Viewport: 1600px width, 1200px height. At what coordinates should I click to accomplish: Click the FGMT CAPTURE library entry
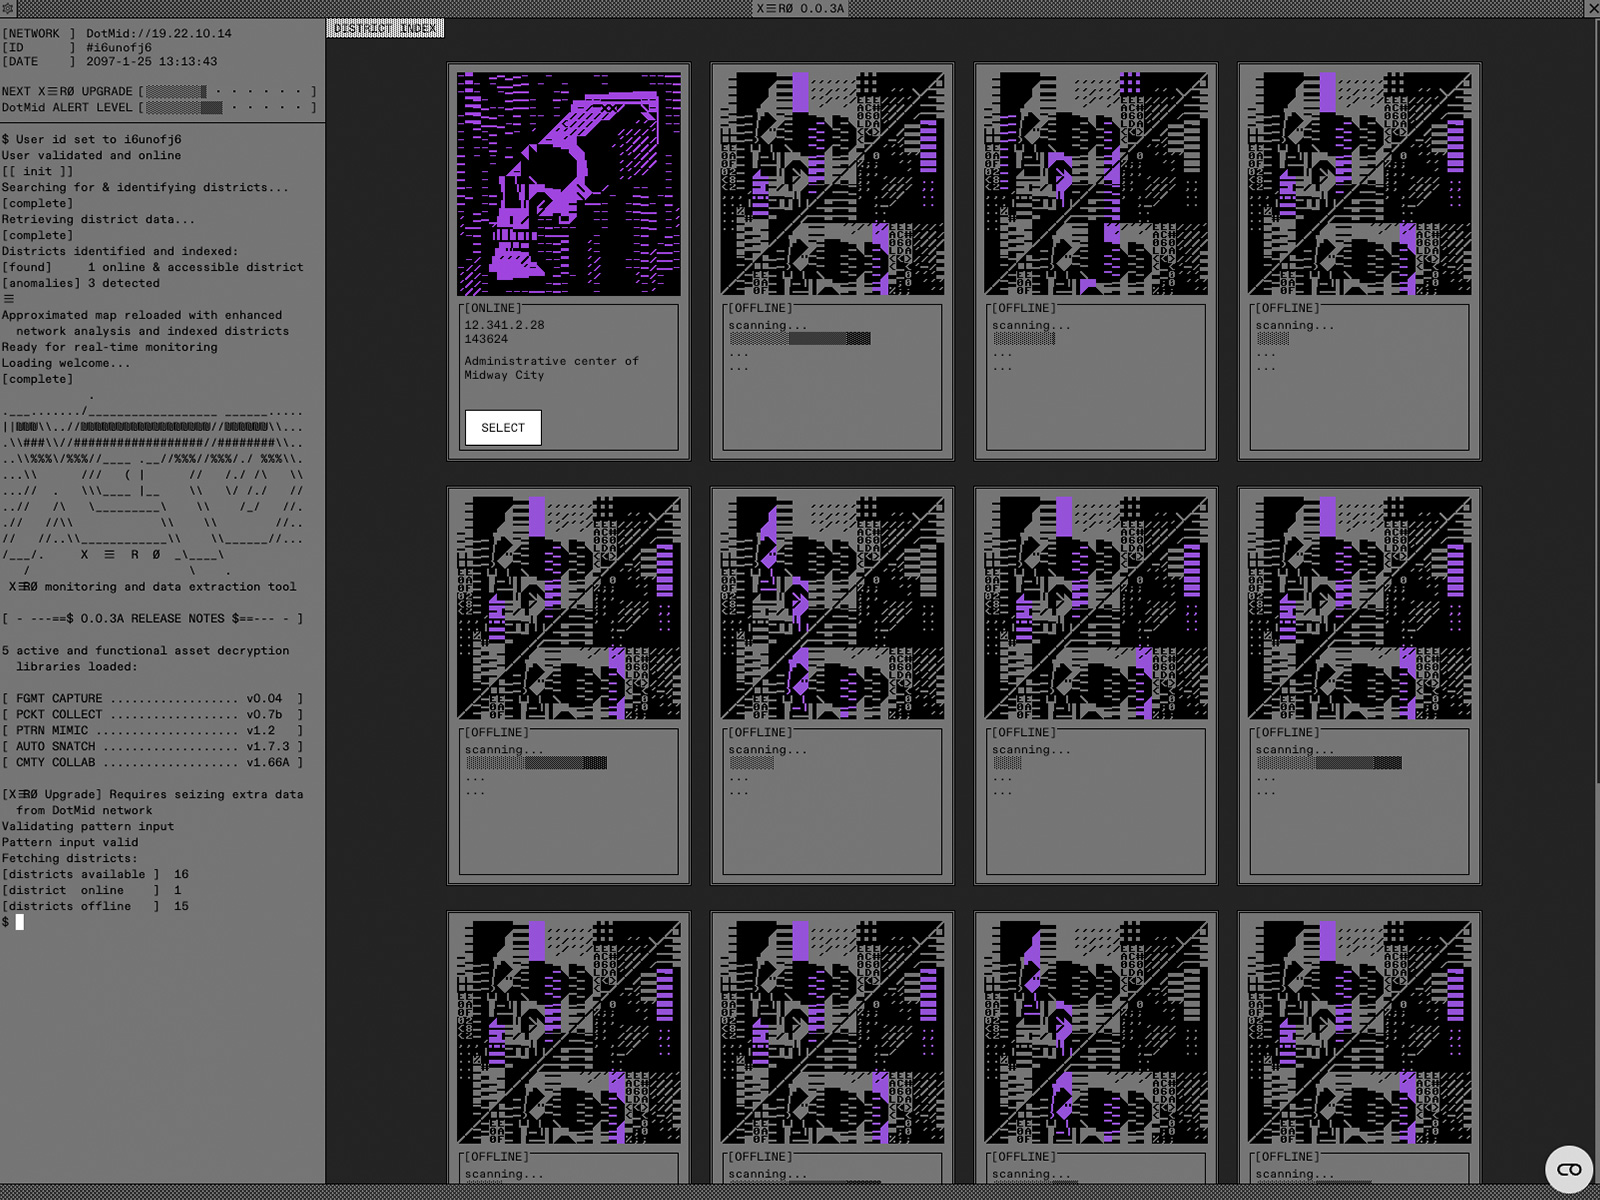point(152,698)
